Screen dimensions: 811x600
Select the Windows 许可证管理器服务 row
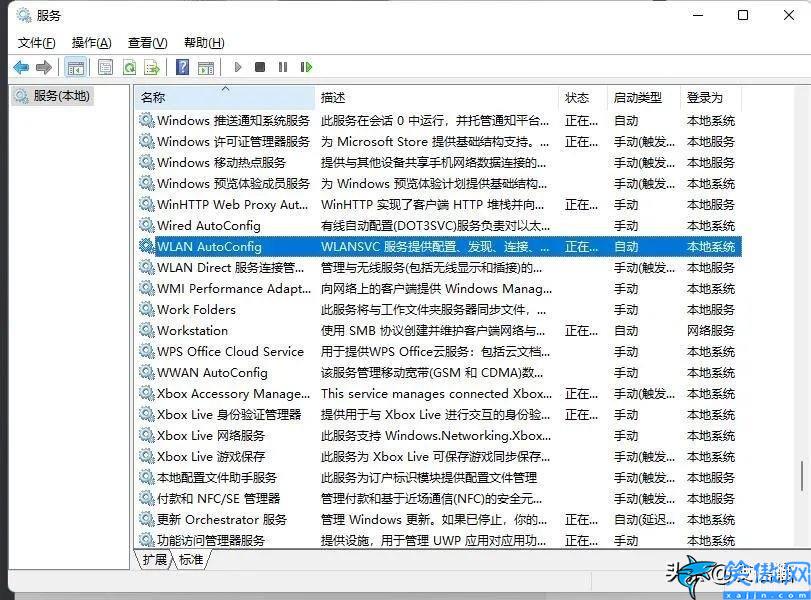point(439,141)
